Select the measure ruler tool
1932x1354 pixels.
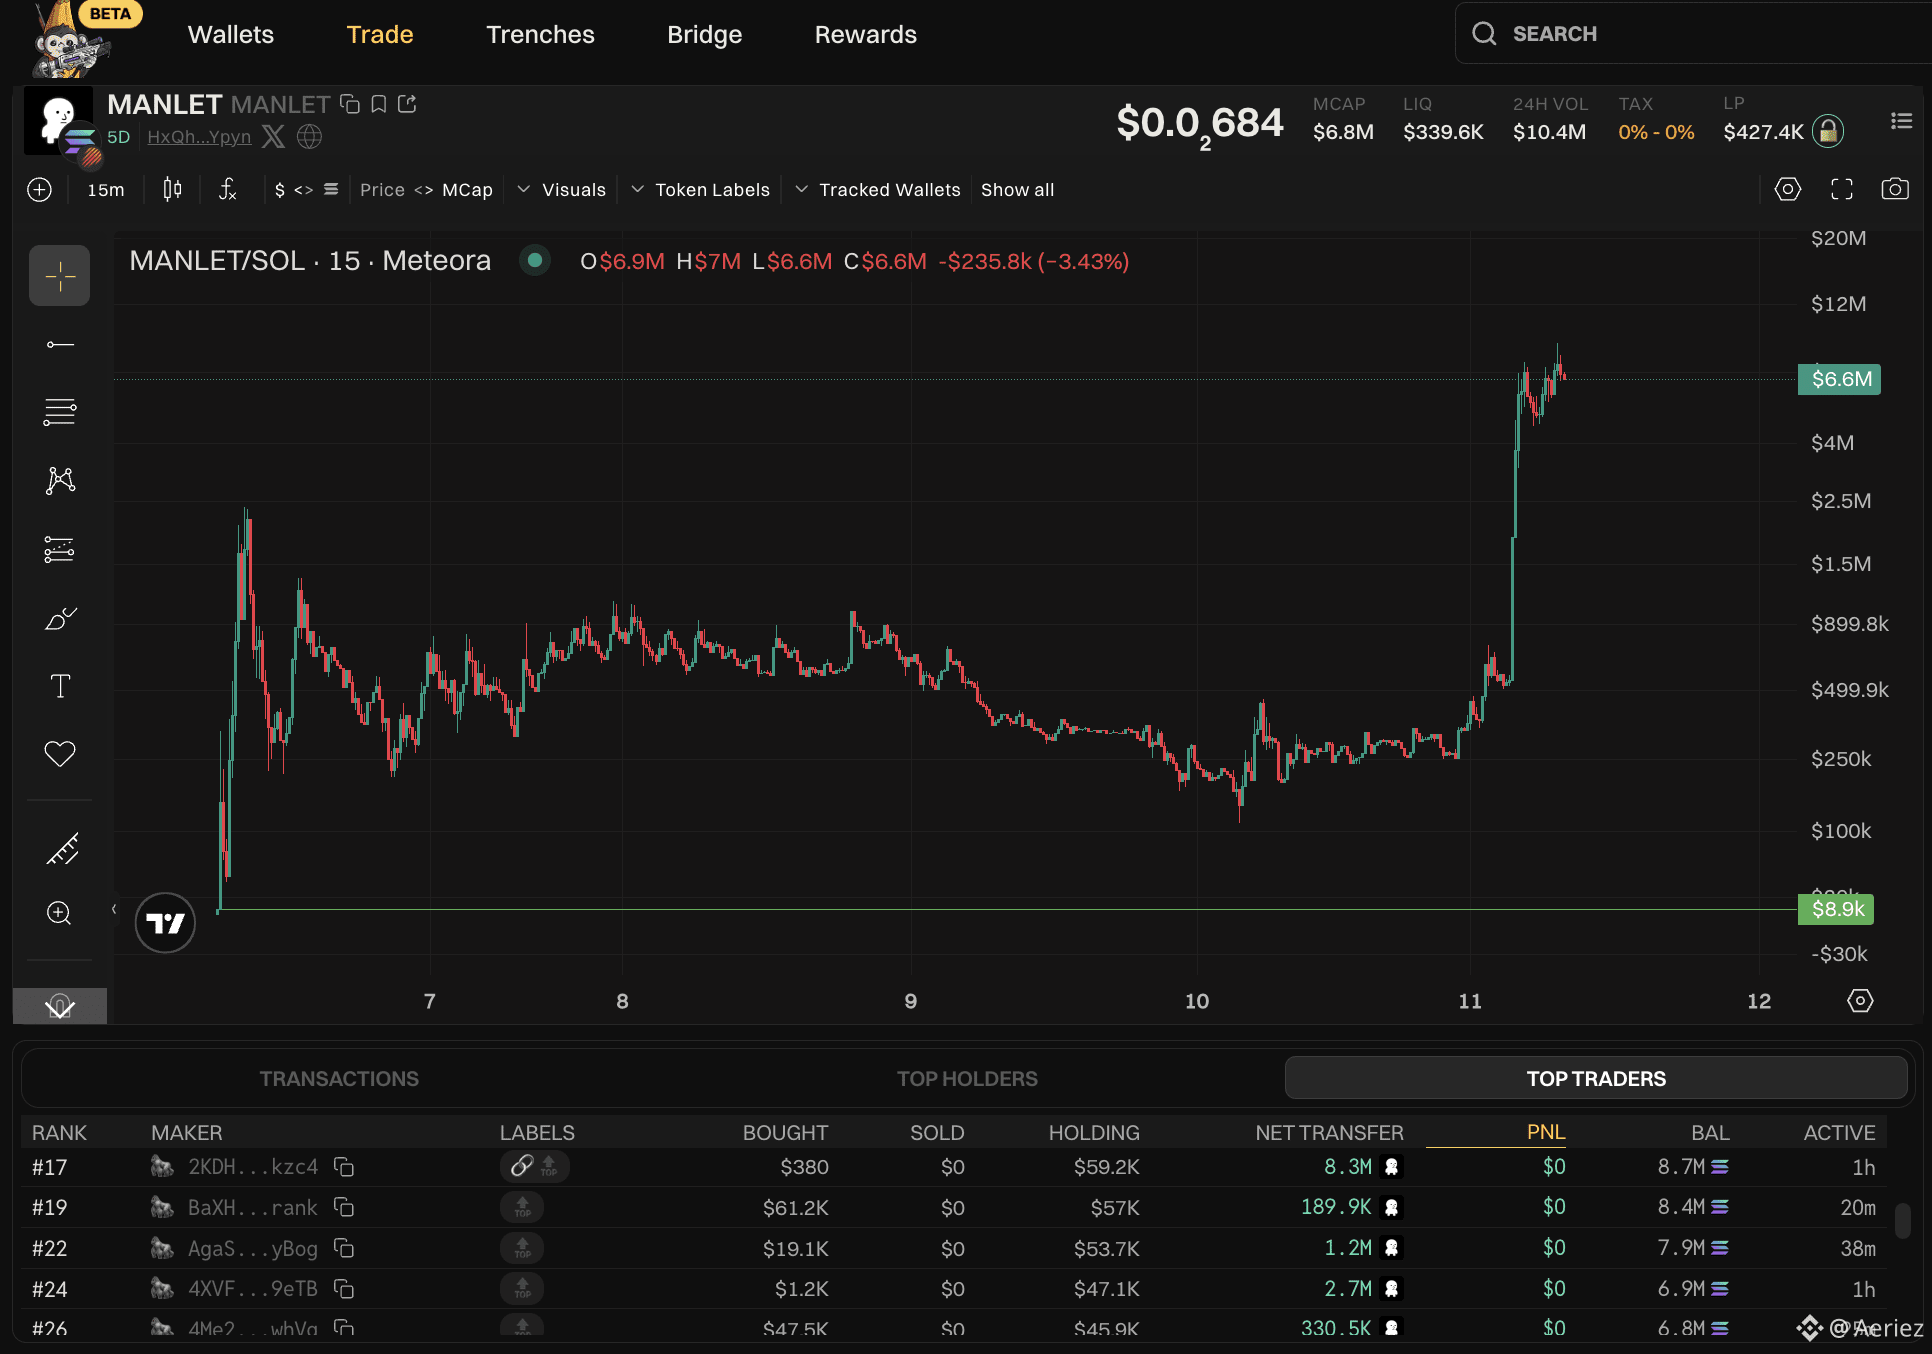[x=60, y=849]
